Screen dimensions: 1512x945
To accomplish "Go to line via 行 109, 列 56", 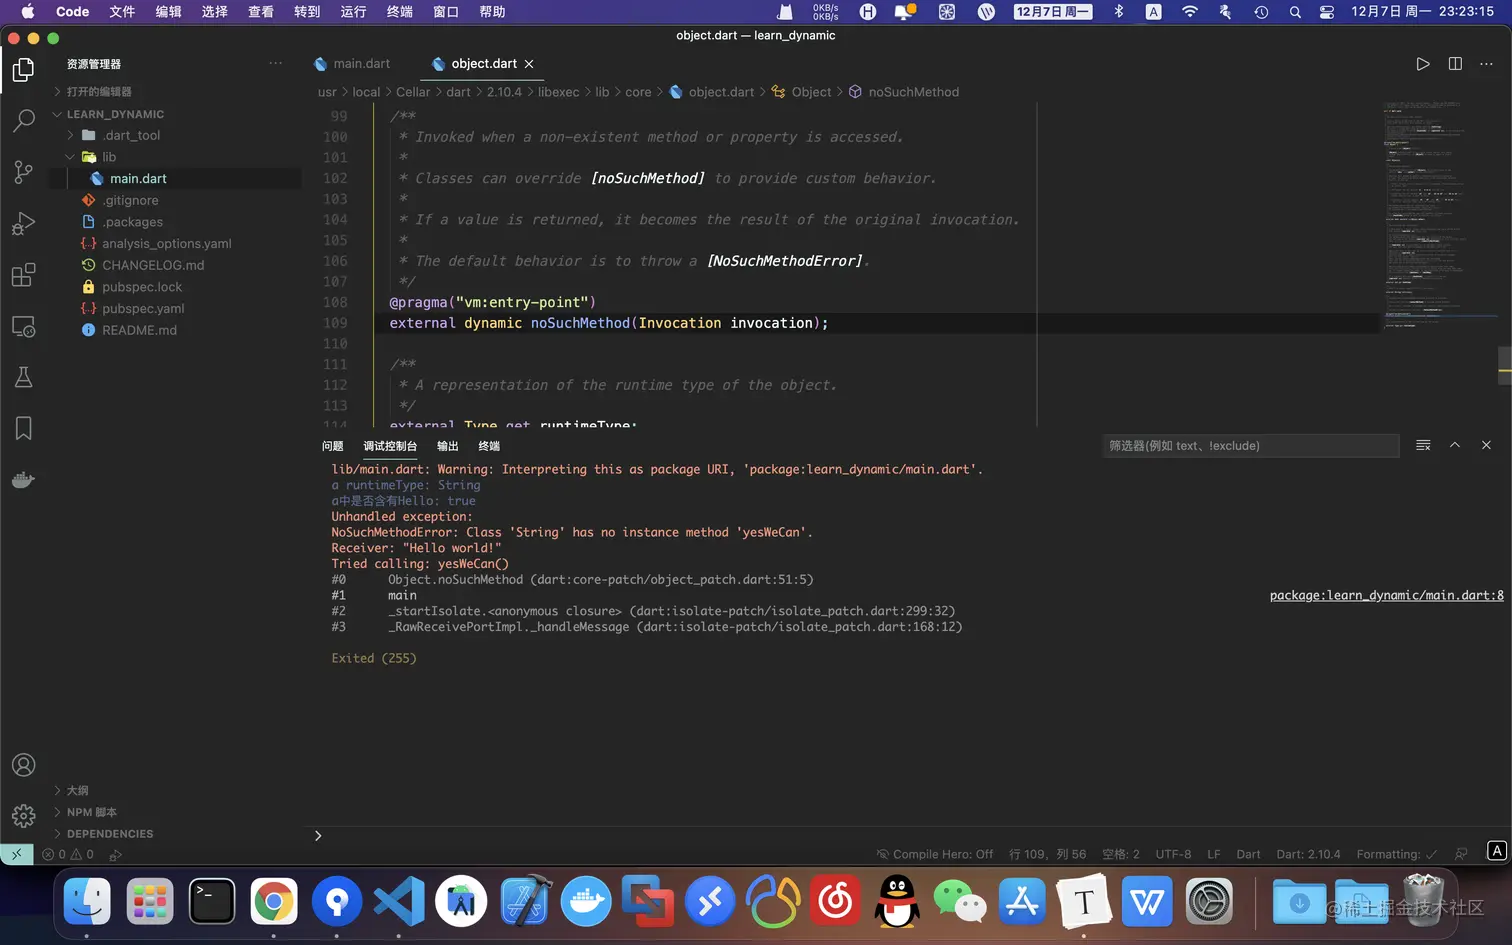I will (1047, 854).
